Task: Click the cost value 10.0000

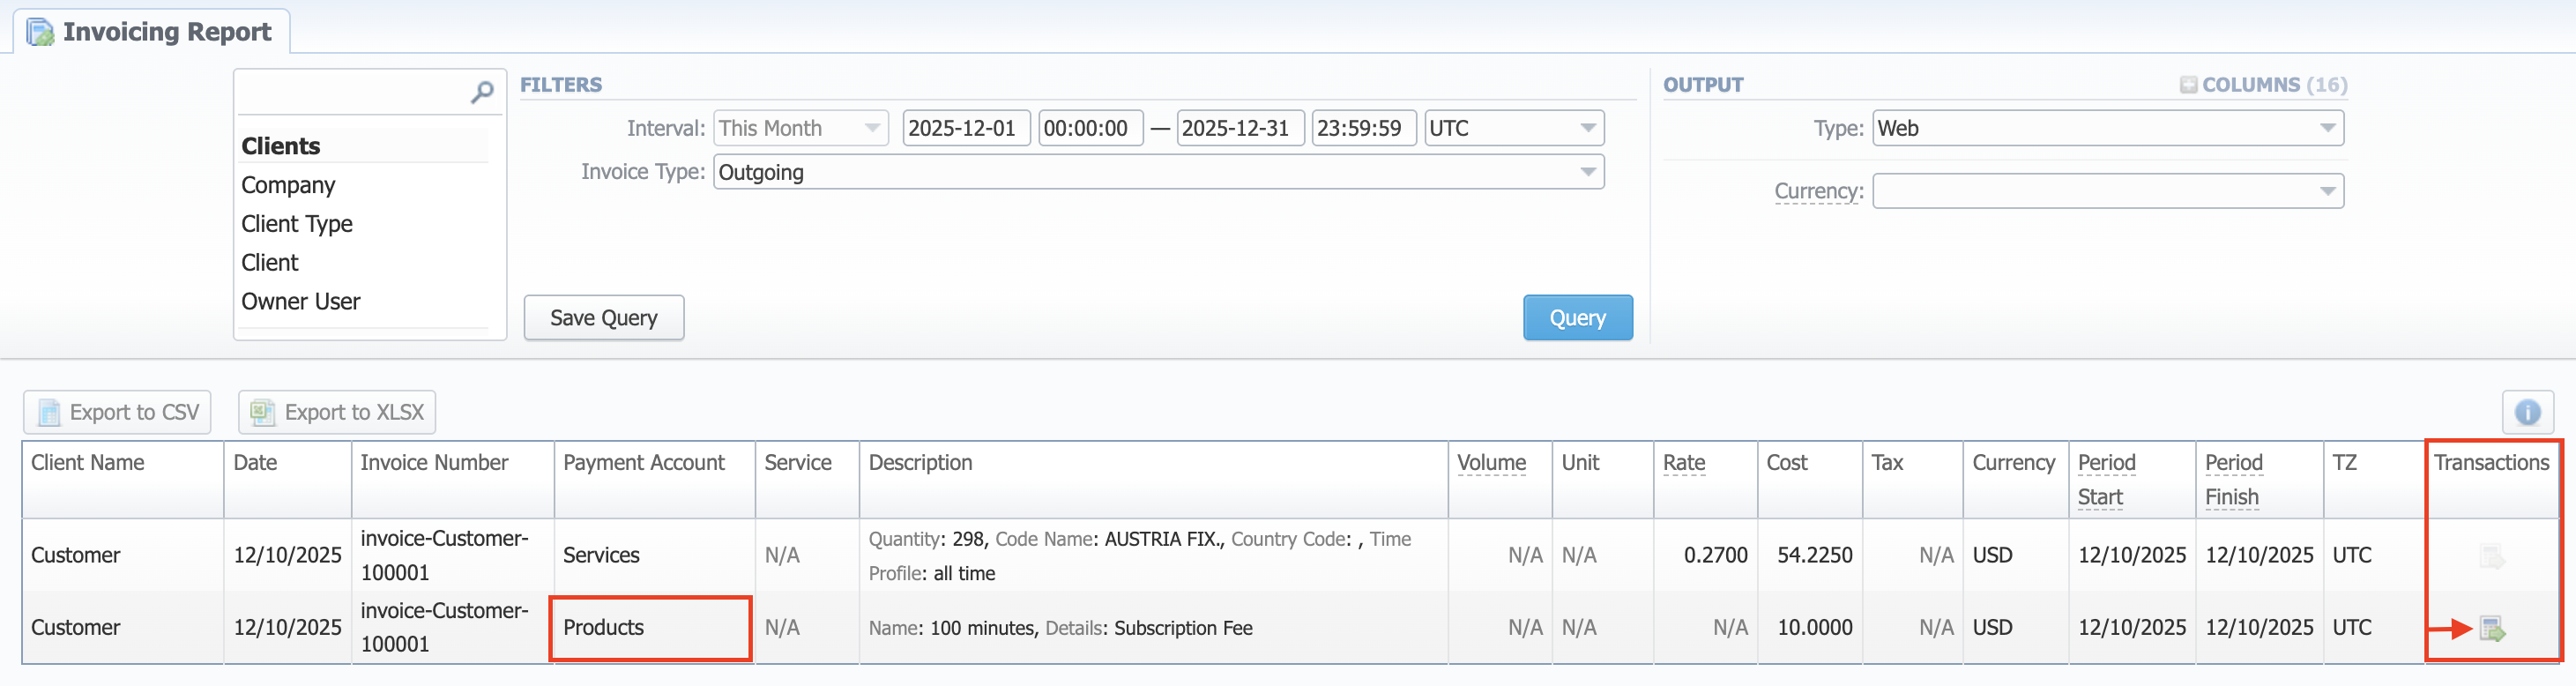Action: (x=1814, y=628)
